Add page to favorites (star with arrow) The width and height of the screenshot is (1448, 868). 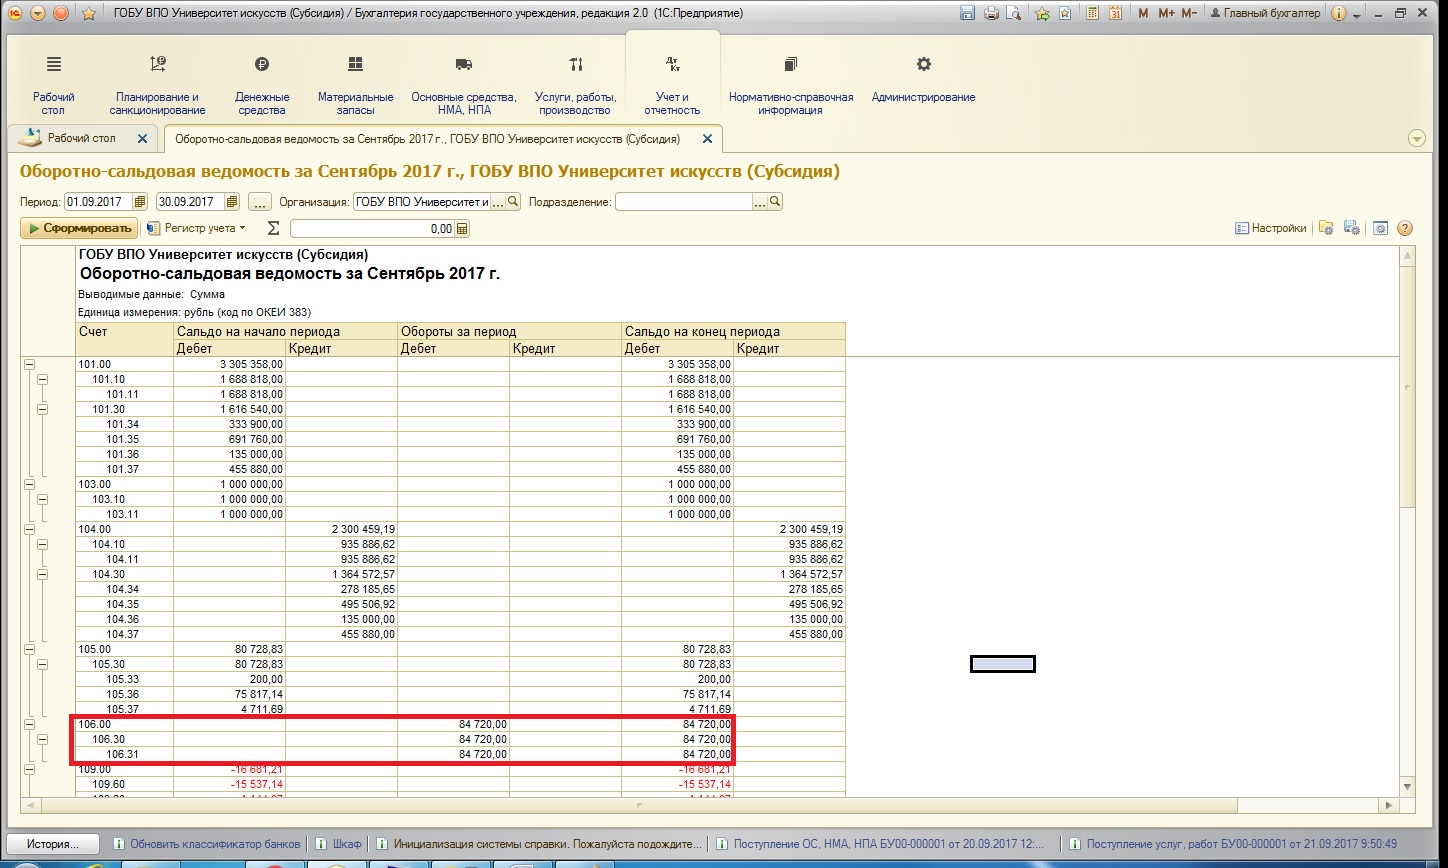(x=1042, y=13)
